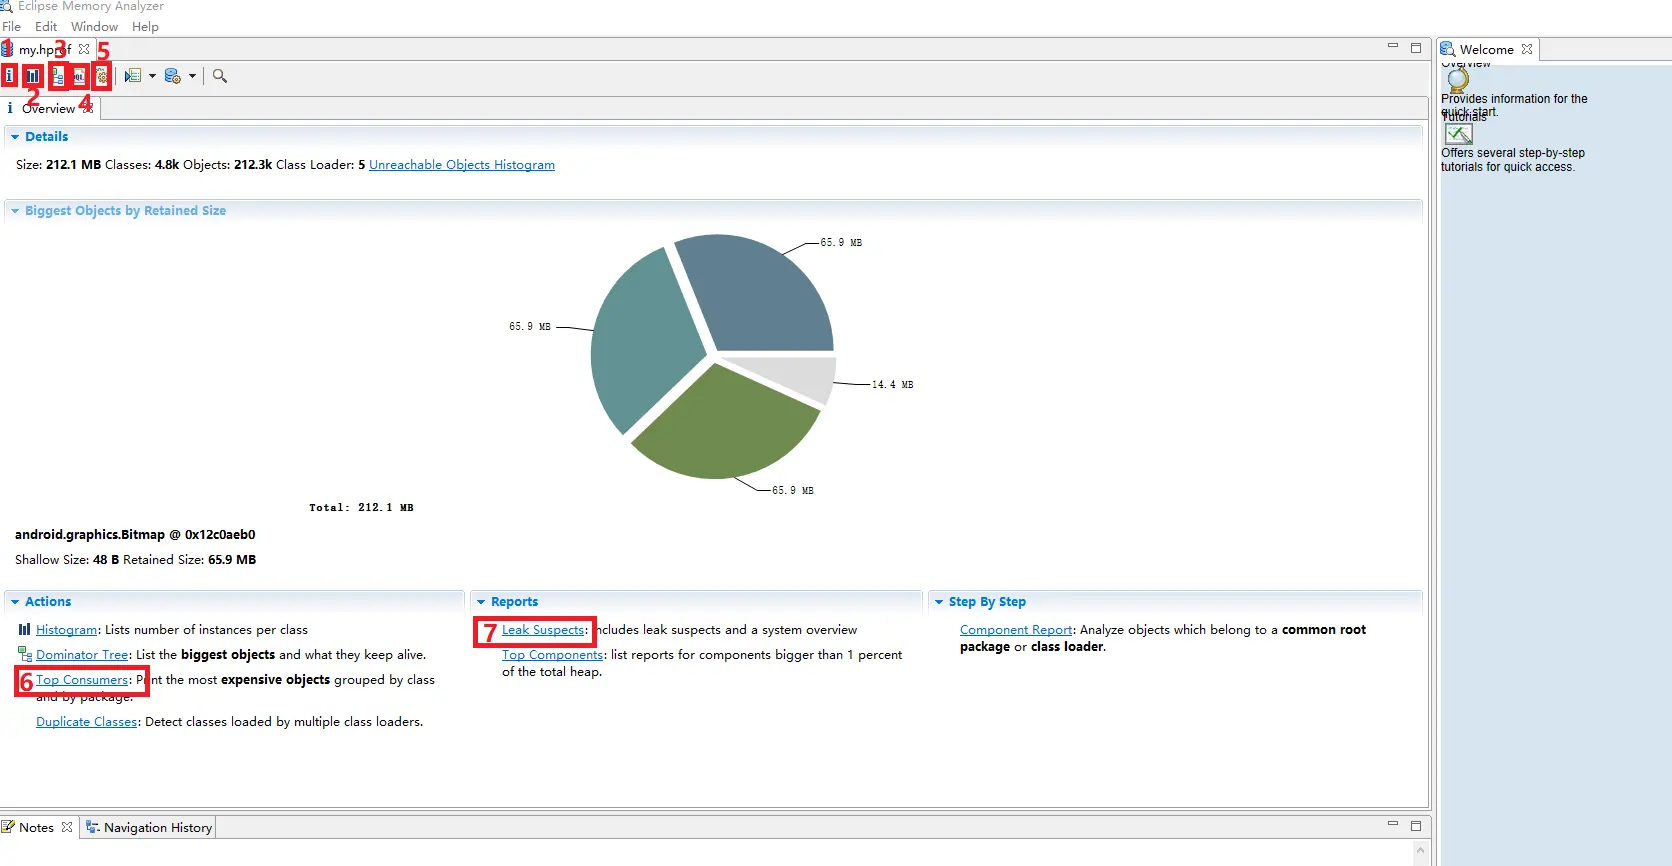Open dropdown beside the Query Browser icon

pyautogui.click(x=192, y=76)
